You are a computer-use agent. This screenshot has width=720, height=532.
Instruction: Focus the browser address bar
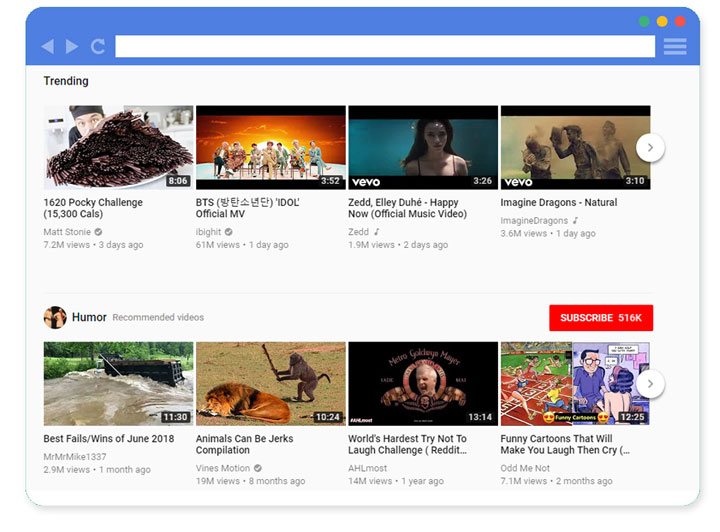pyautogui.click(x=385, y=46)
